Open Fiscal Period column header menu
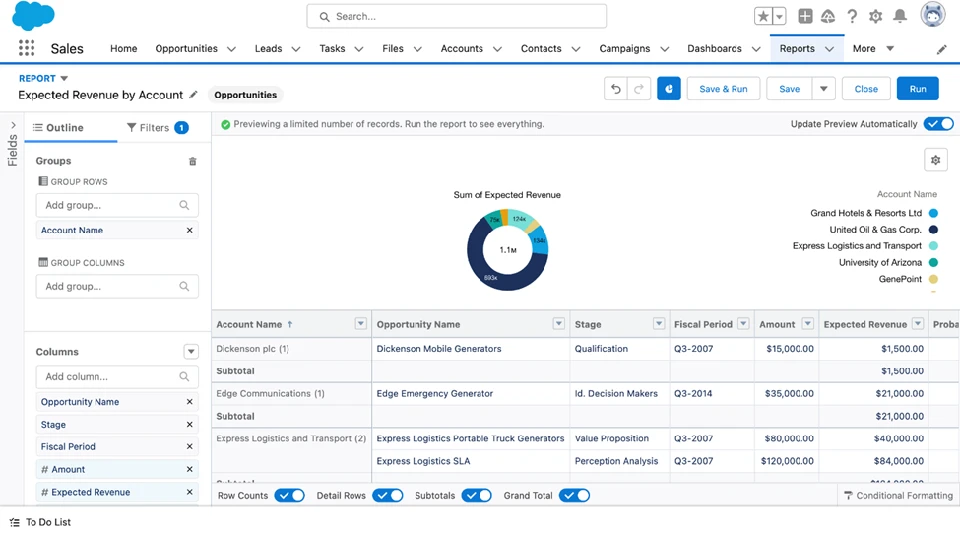 [743, 324]
